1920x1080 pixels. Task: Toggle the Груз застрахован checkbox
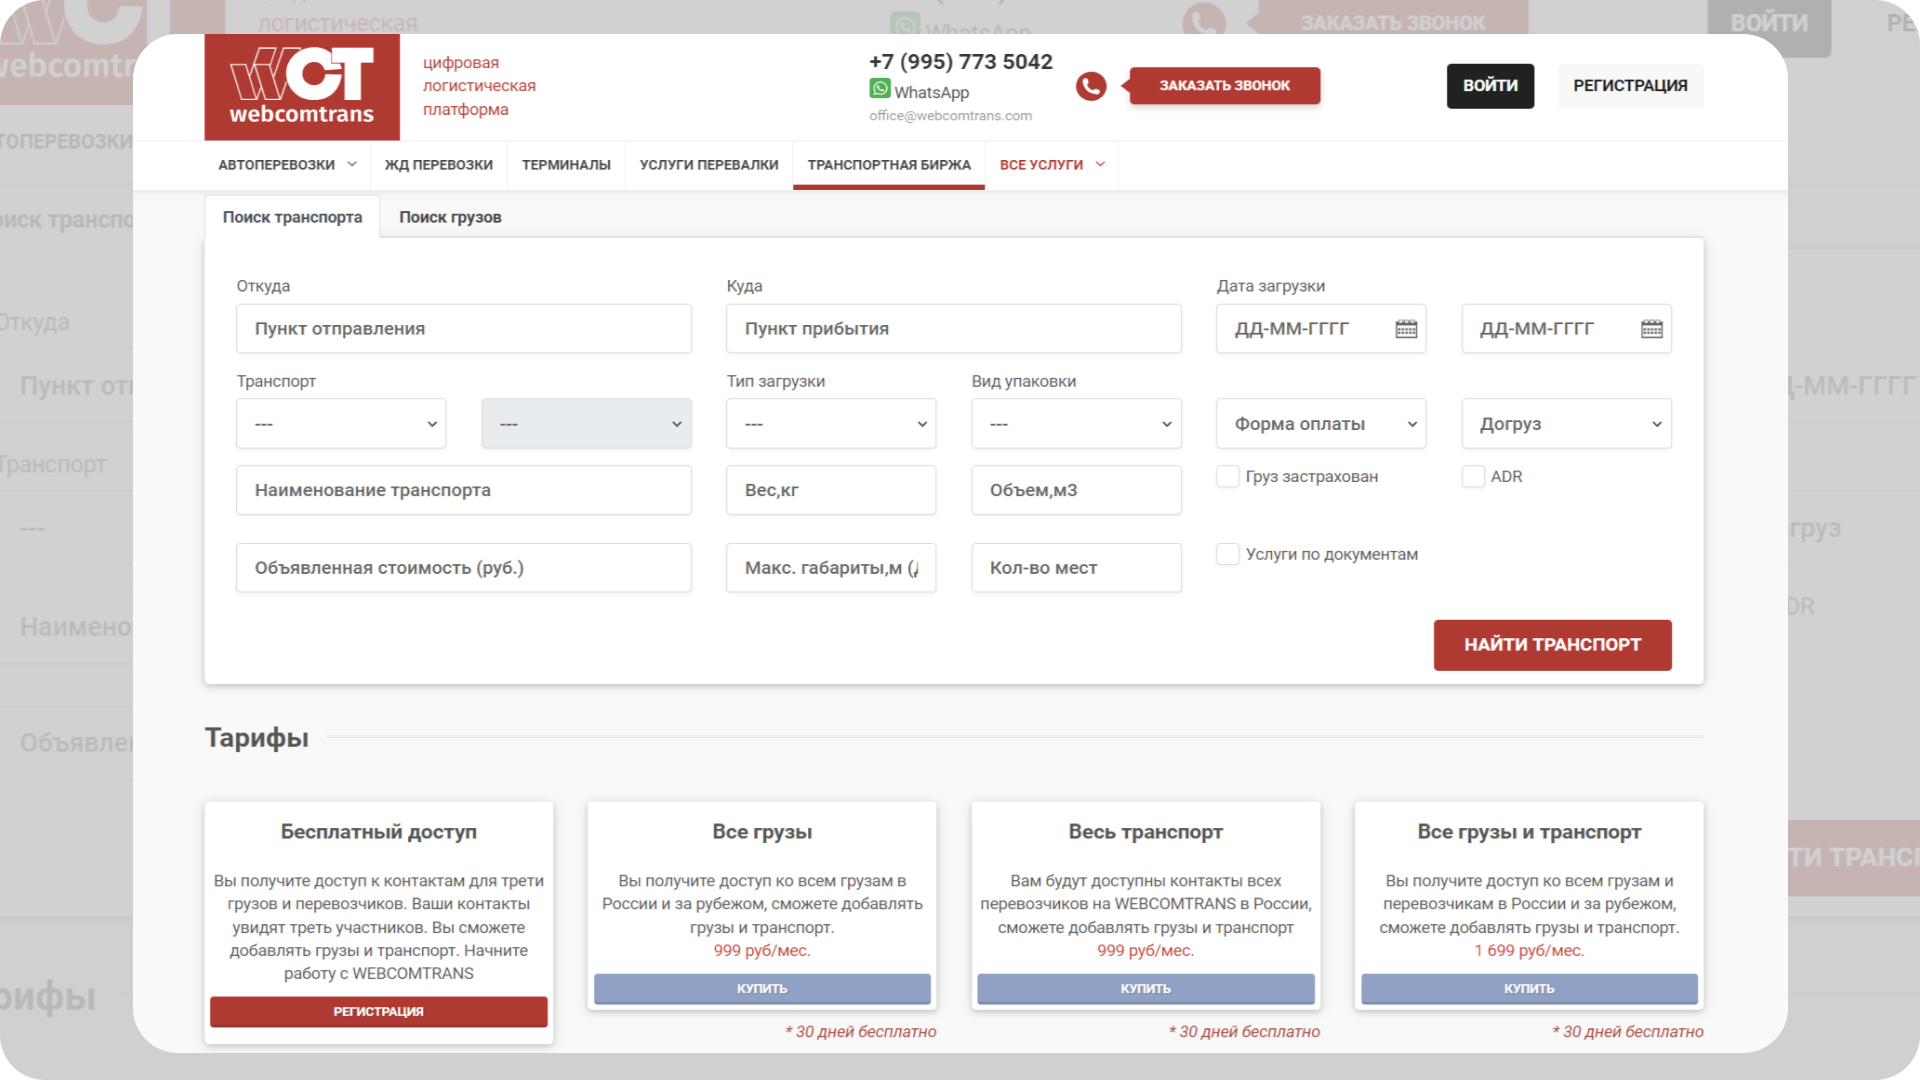pos(1228,477)
